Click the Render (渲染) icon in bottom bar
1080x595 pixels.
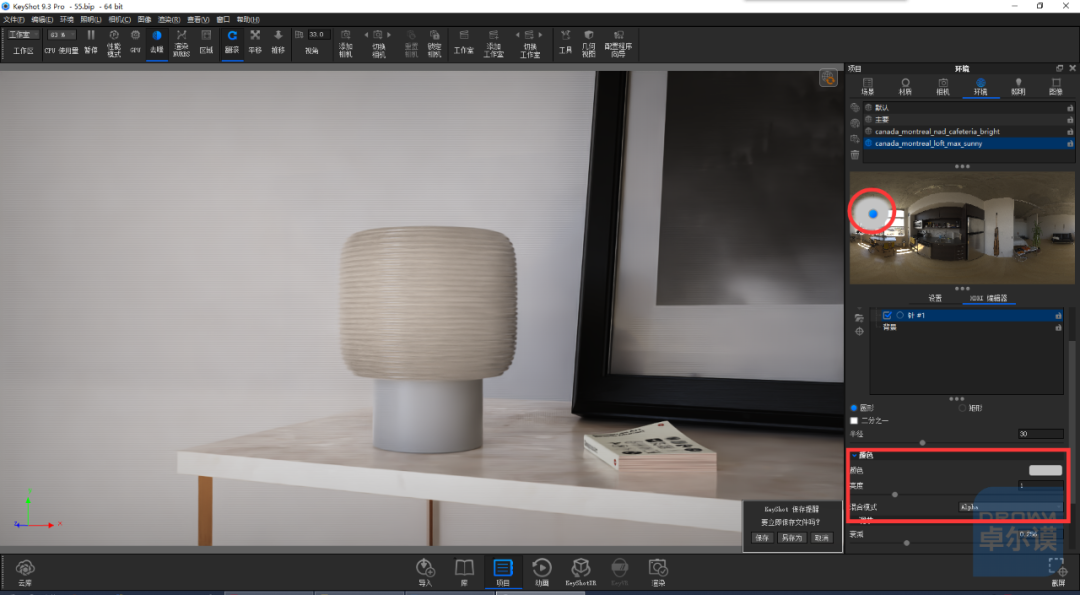(x=658, y=568)
